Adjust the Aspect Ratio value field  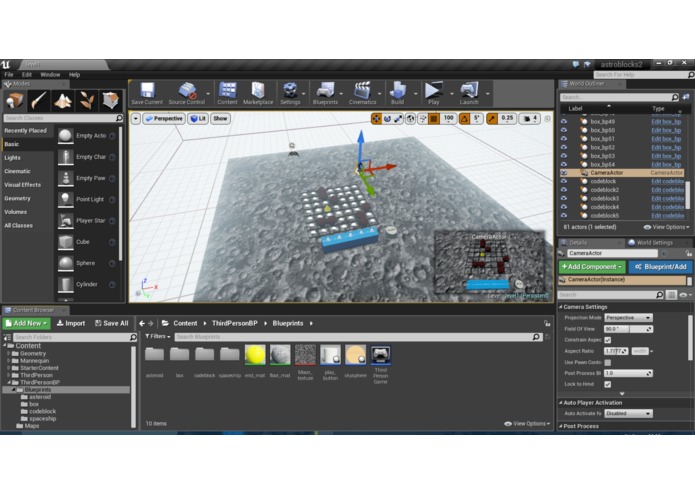[616, 351]
